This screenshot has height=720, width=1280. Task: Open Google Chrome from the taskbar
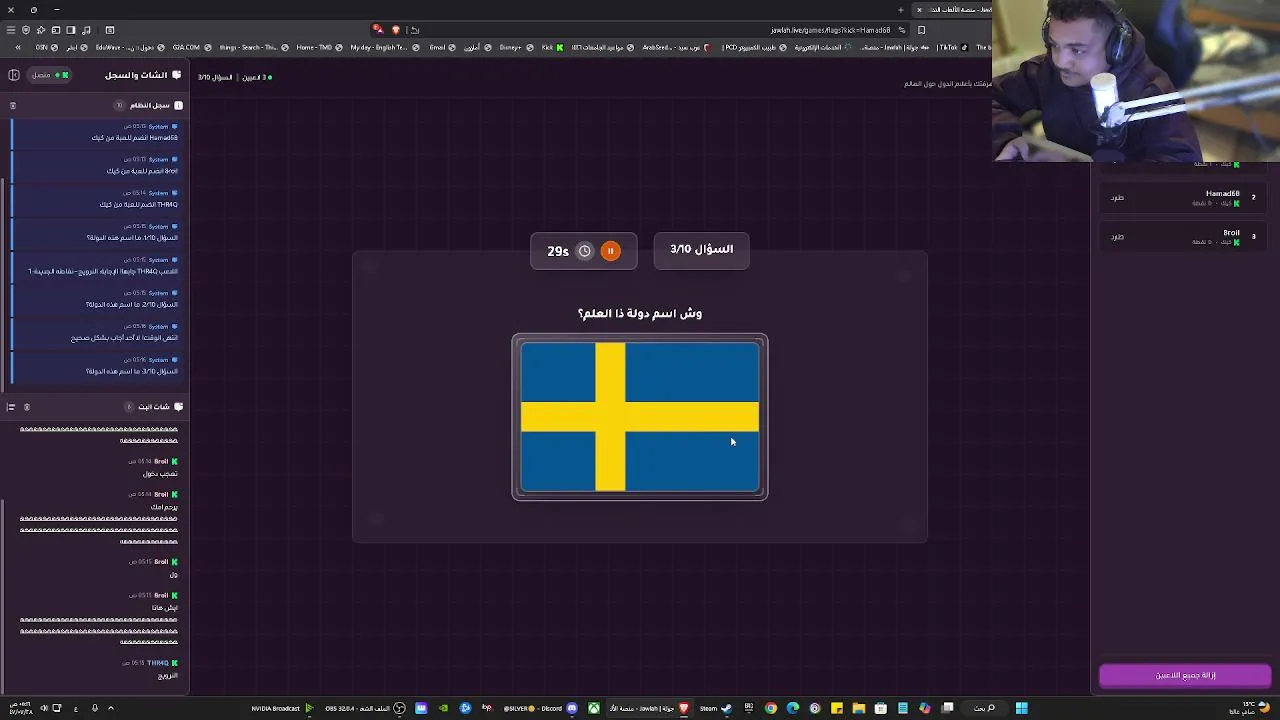click(771, 708)
